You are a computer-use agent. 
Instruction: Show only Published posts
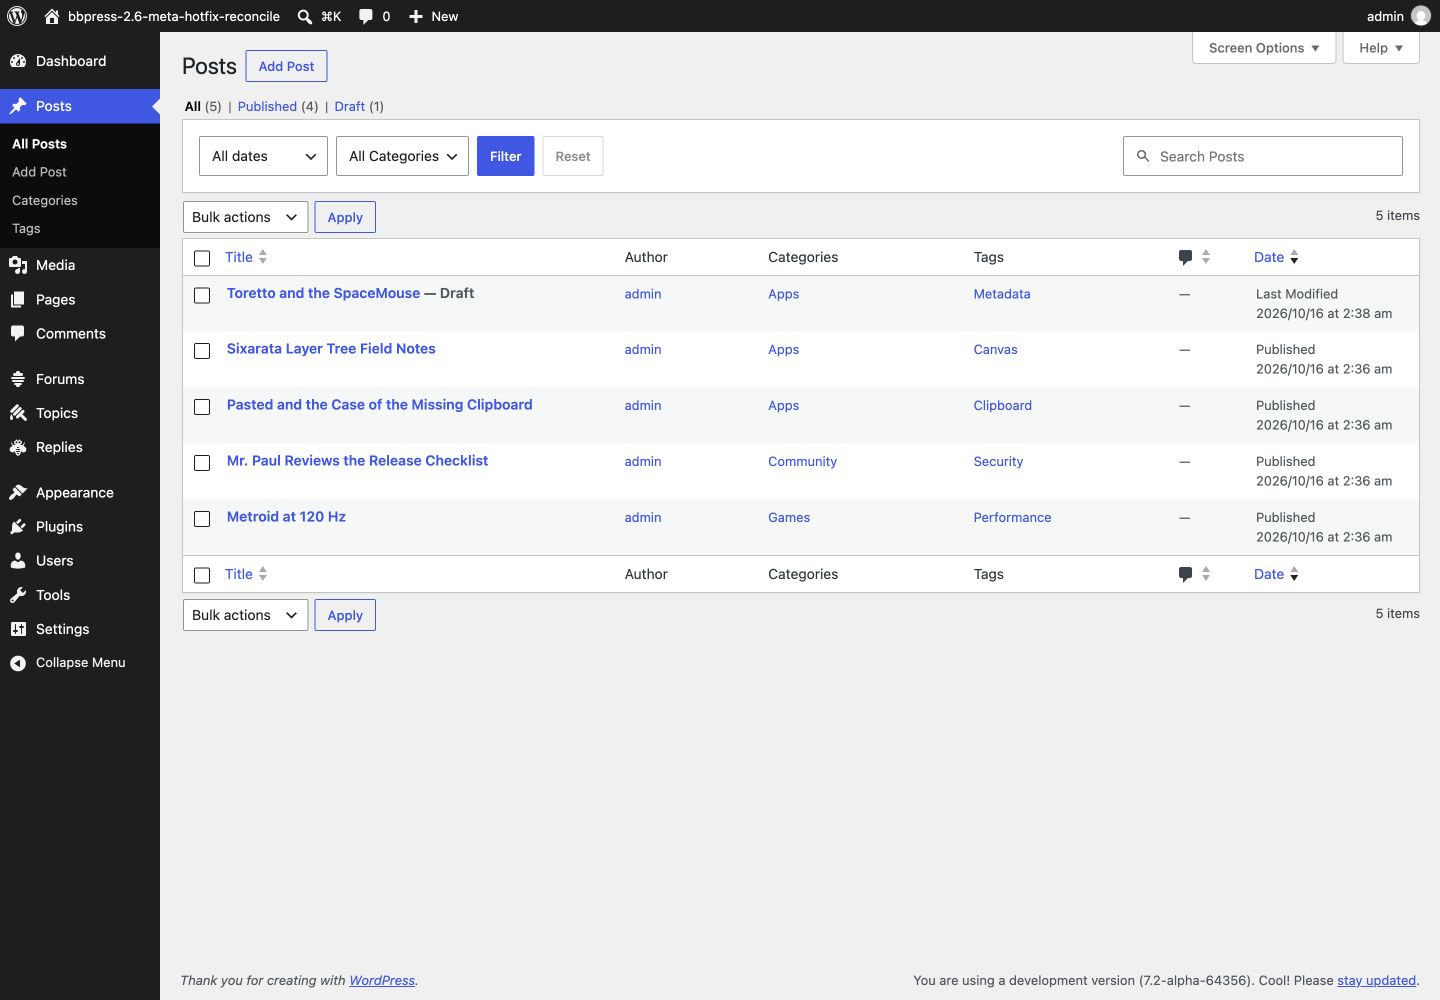pos(267,106)
